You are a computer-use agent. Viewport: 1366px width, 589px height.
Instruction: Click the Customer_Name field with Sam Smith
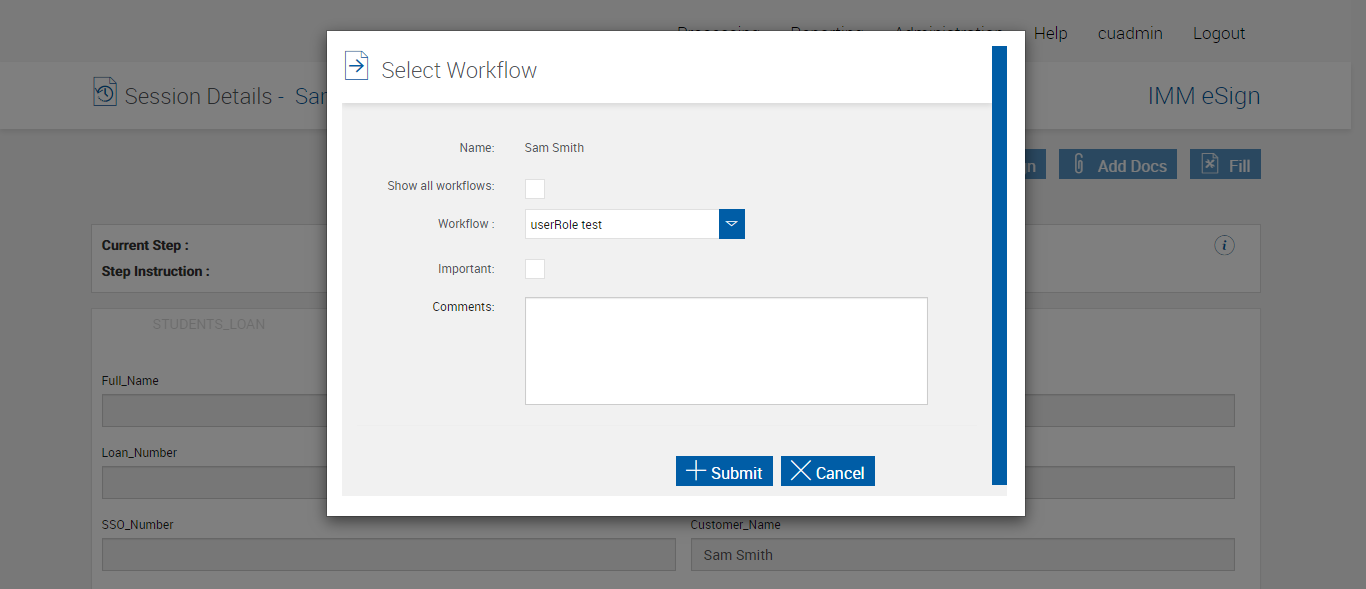click(962, 555)
